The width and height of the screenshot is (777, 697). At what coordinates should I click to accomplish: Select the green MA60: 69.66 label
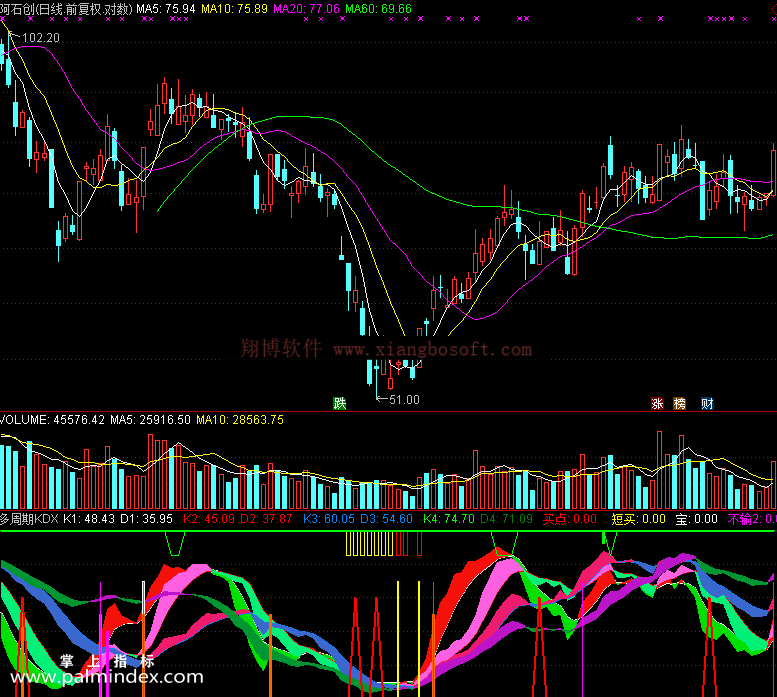pos(377,8)
